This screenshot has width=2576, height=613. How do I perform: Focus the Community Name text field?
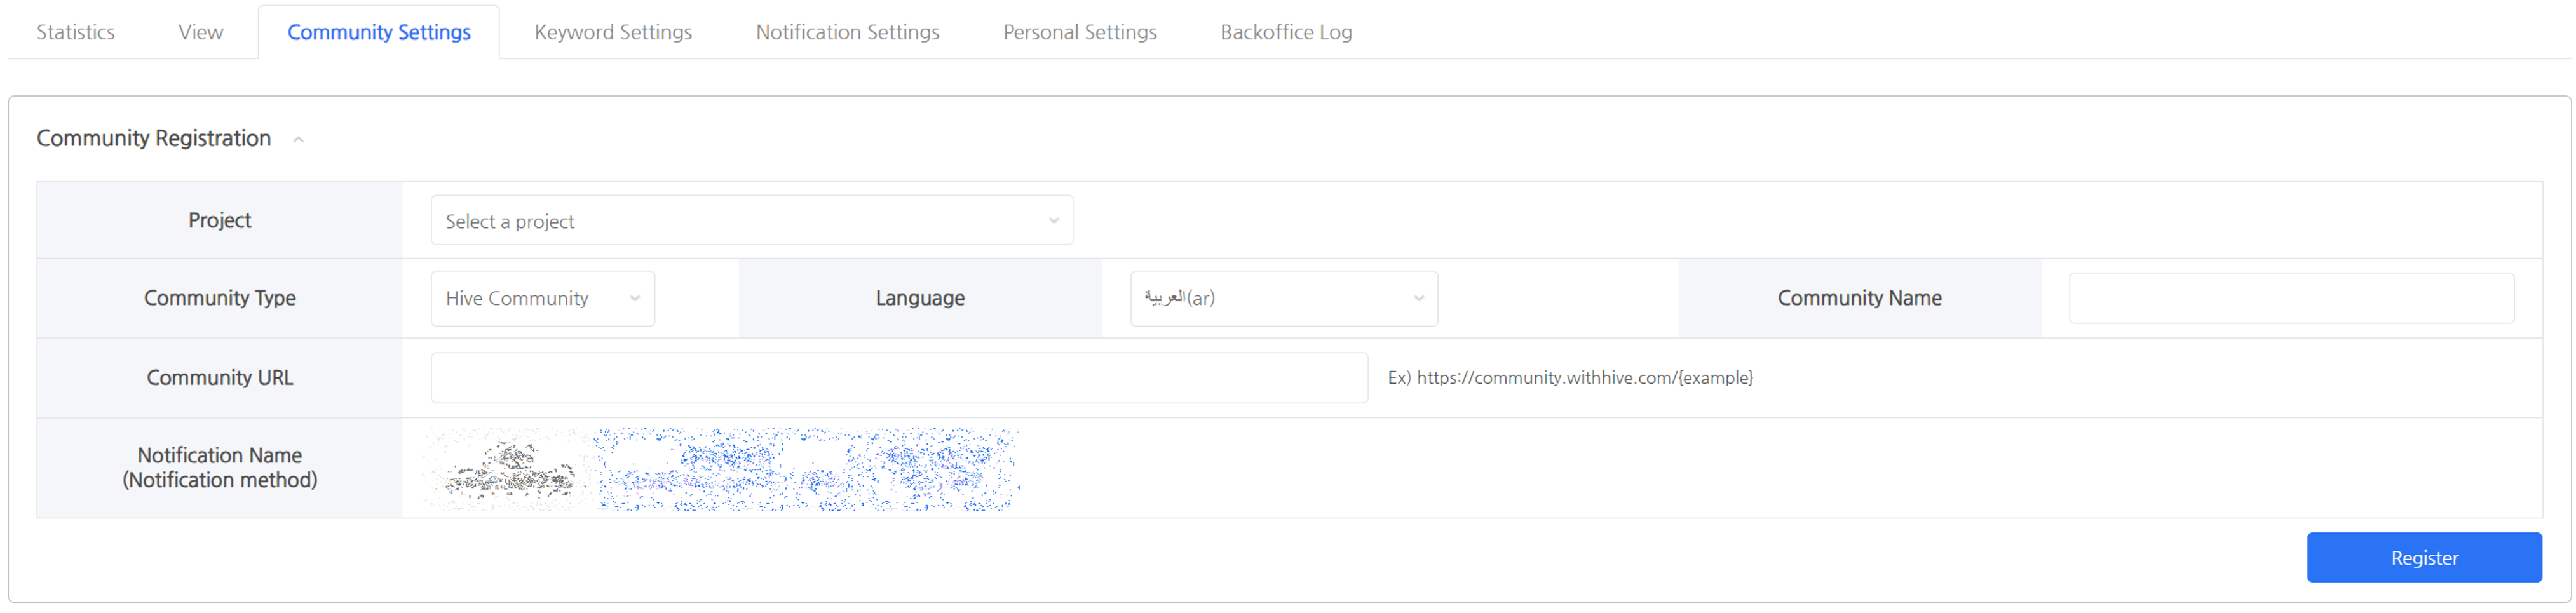[2290, 298]
